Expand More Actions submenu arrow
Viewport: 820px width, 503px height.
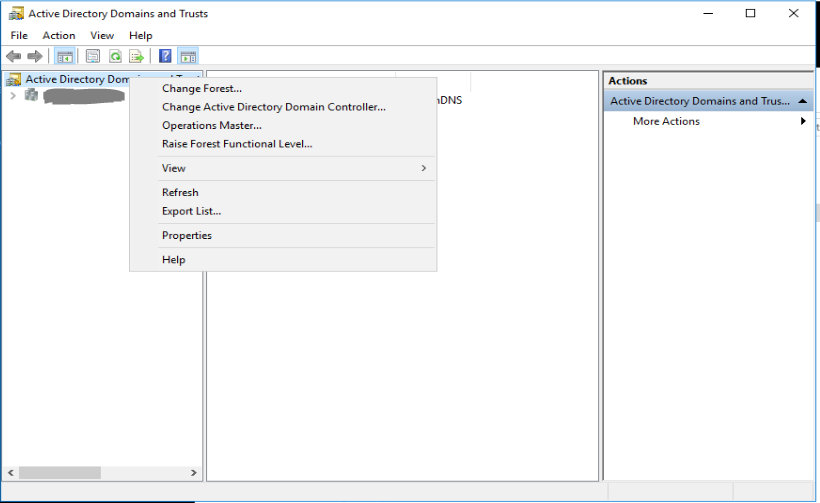coord(803,121)
